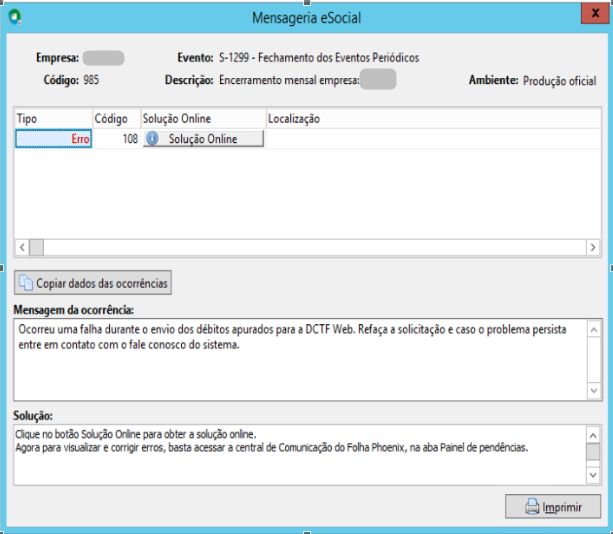Screen dimensions: 613x534
Task: Click up arrow of Solução text scrollbar
Action: (593, 435)
